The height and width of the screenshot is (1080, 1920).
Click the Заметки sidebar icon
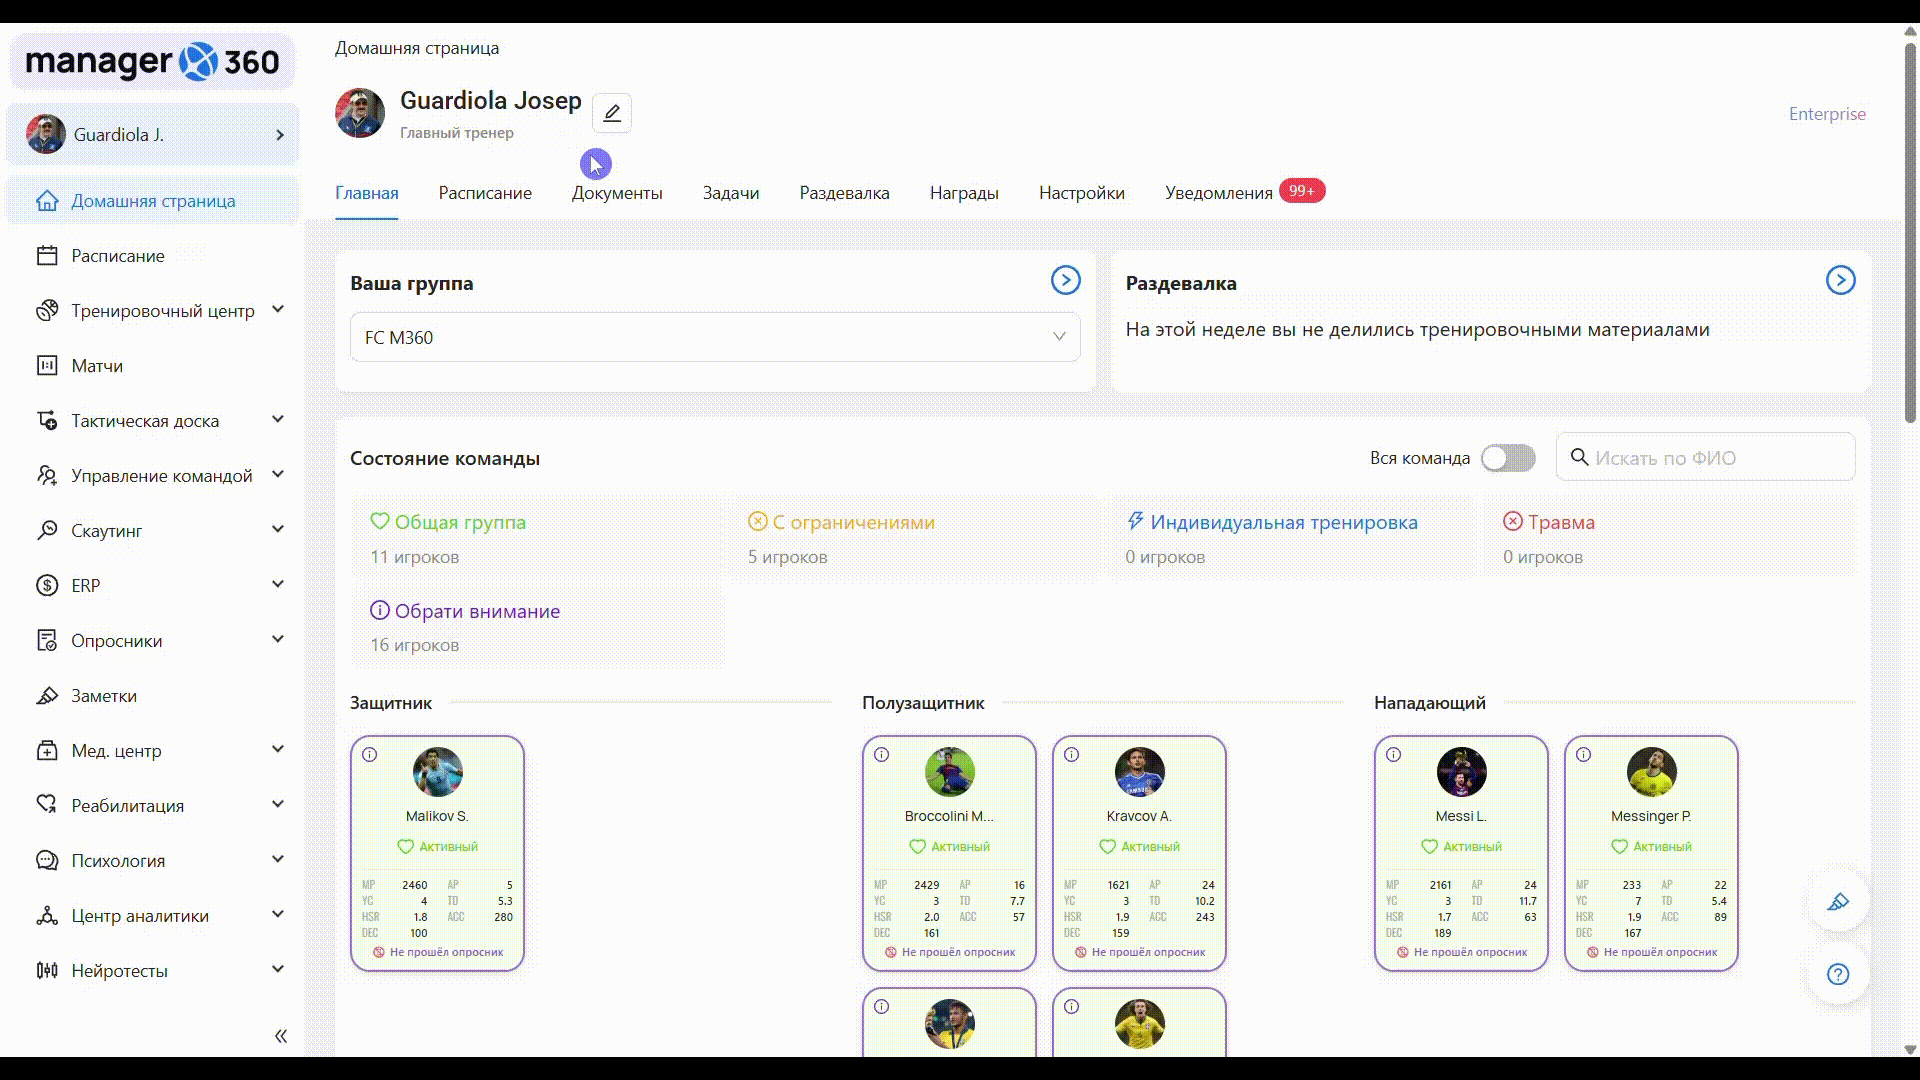click(x=47, y=696)
